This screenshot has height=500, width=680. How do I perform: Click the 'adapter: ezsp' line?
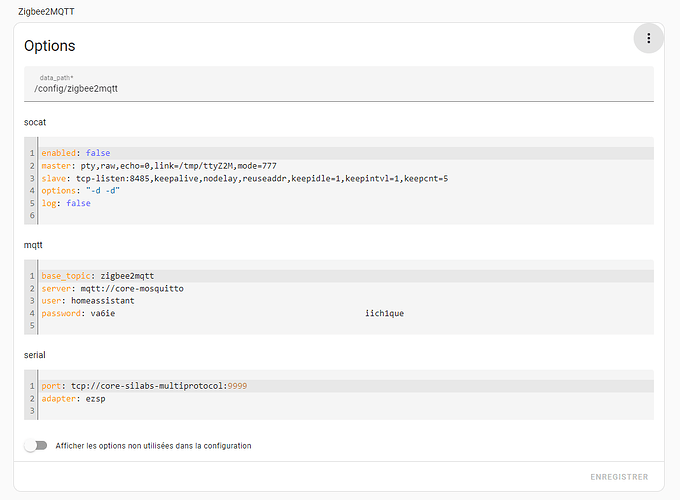347,399
